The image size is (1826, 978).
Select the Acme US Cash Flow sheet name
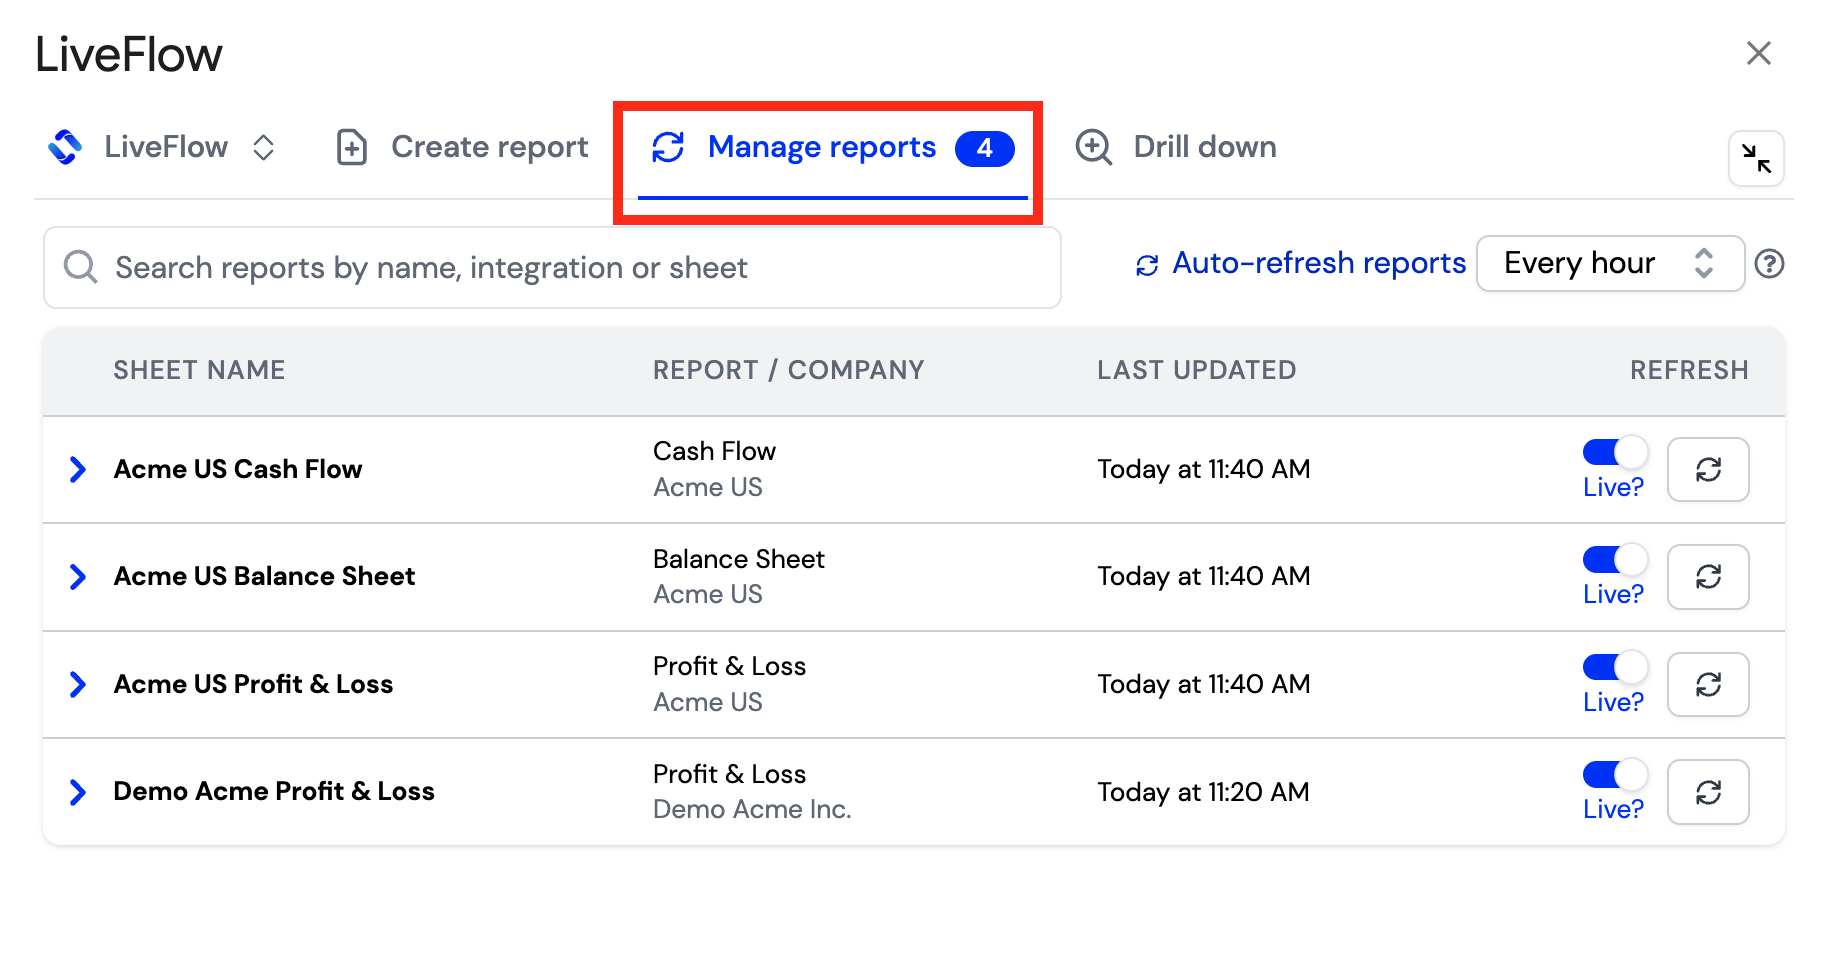click(238, 469)
